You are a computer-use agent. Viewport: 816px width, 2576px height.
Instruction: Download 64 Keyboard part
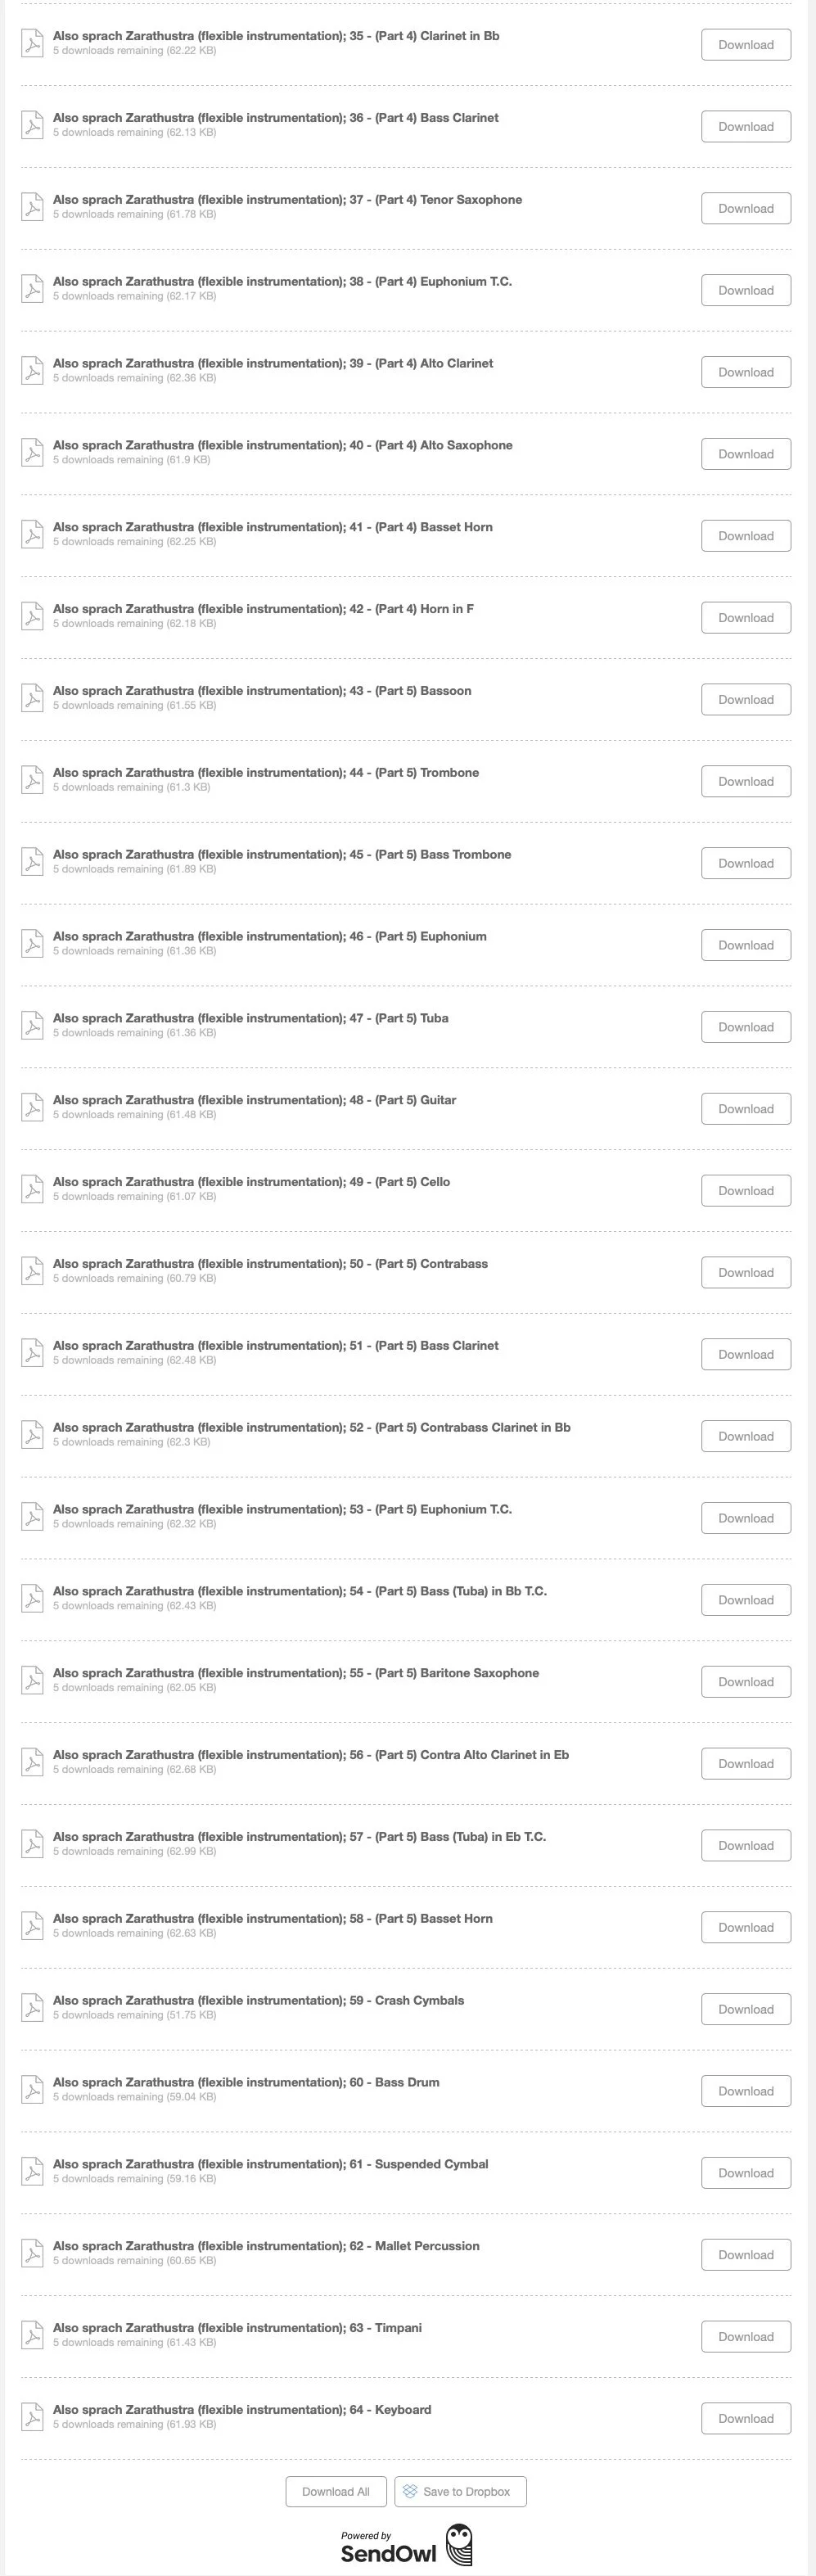[746, 2418]
